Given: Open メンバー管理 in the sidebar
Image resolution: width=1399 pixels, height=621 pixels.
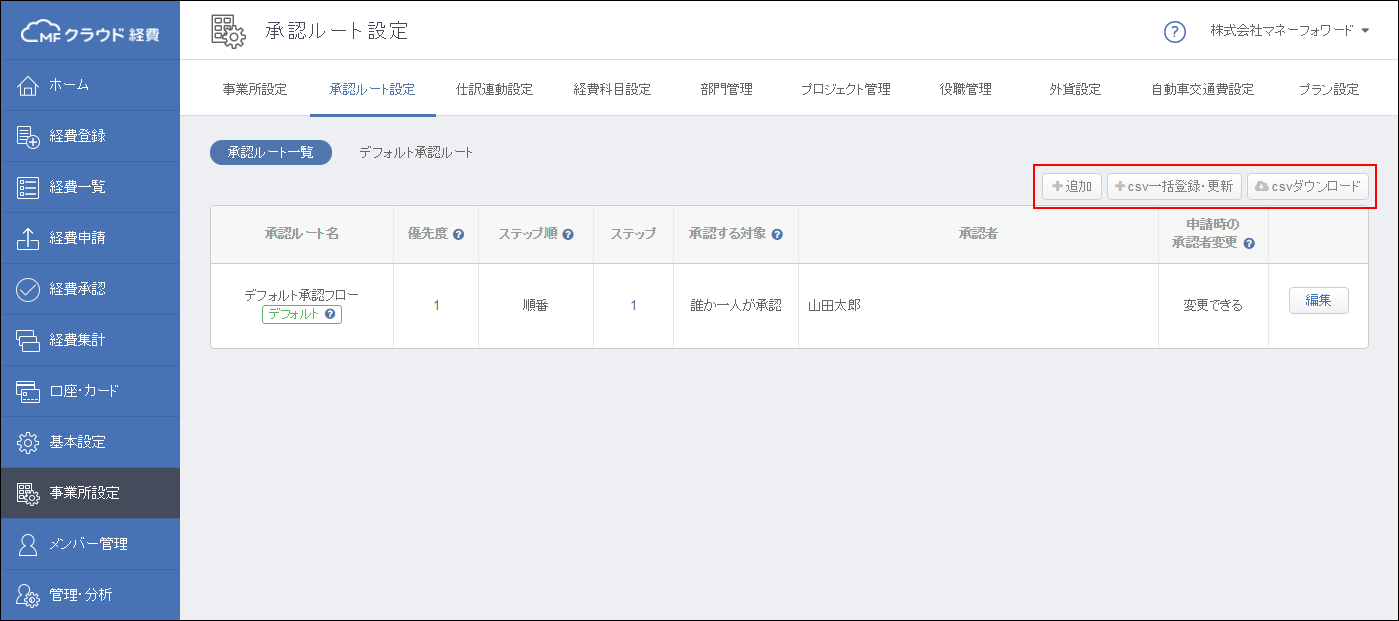Looking at the screenshot, I should pyautogui.click(x=90, y=544).
